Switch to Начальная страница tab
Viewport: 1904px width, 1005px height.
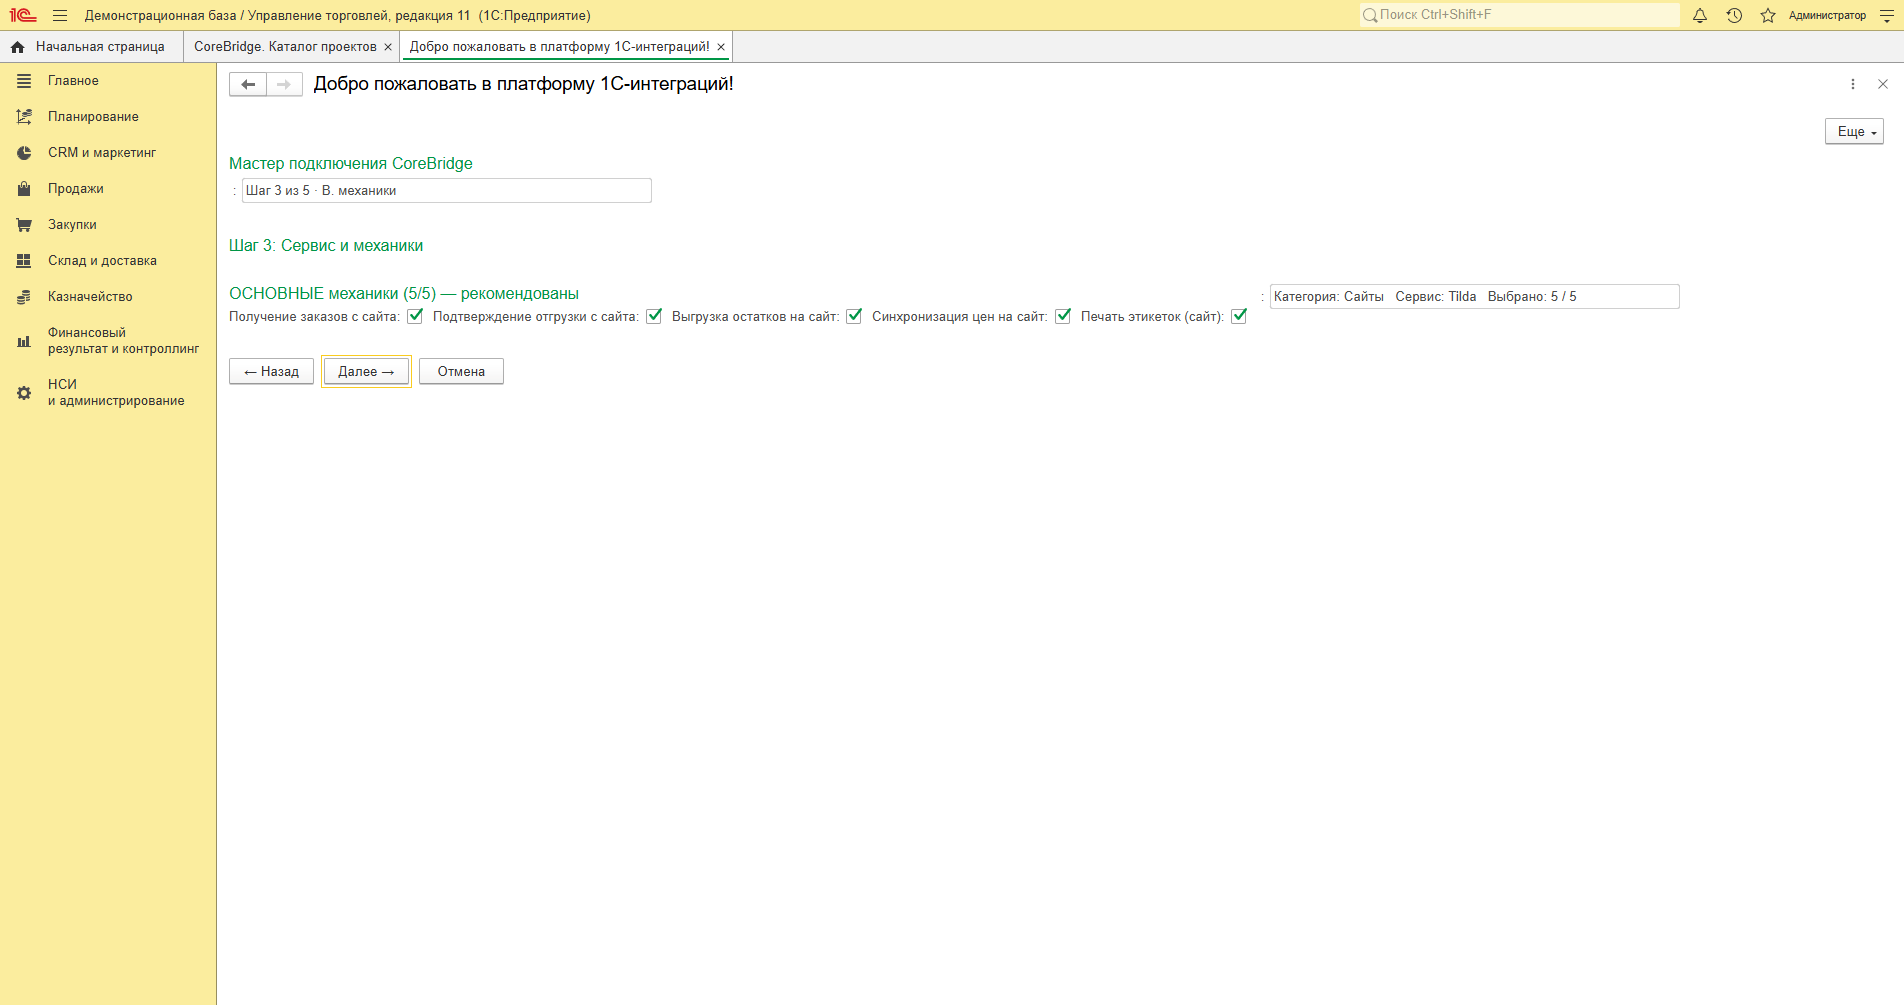coord(92,47)
